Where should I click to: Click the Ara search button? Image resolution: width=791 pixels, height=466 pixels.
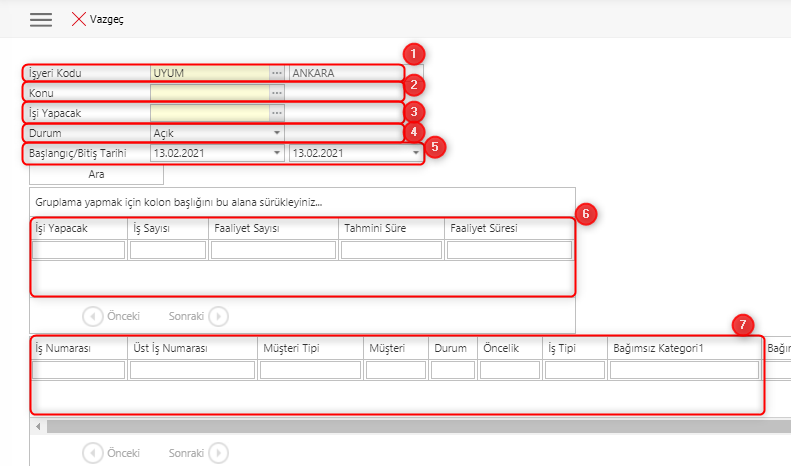pos(97,174)
